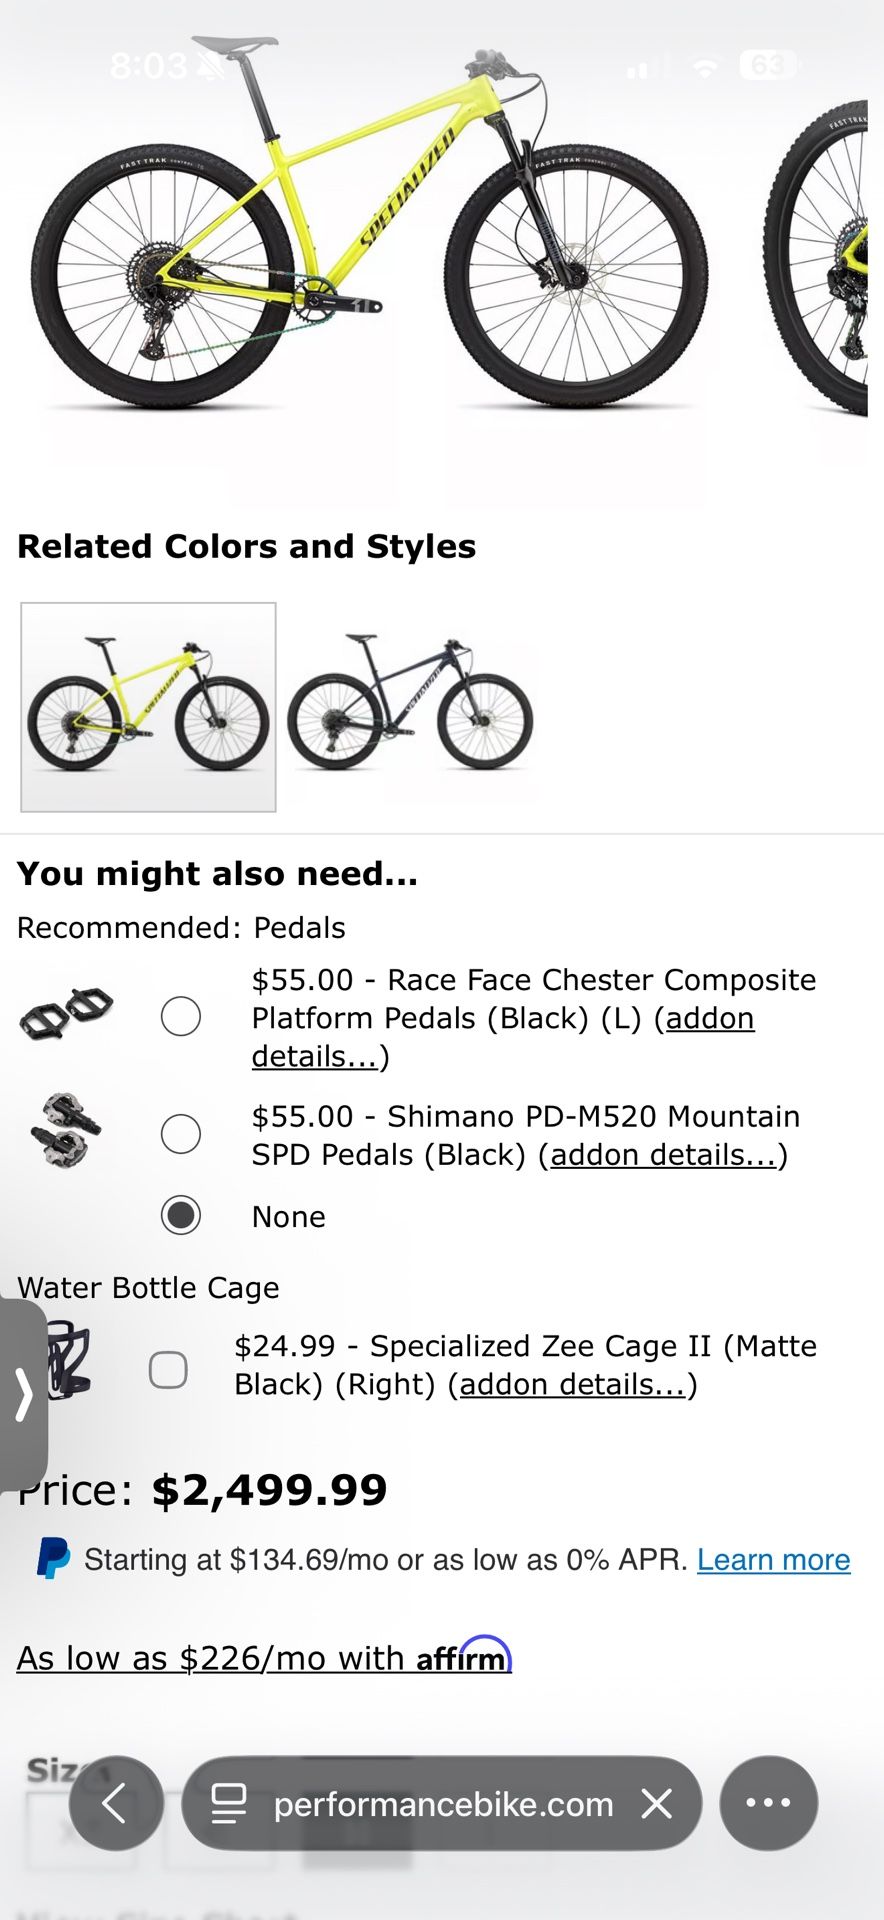Open the Affirm monthly financing link
Viewport: 884px width, 1920px height.
[x=264, y=1658]
